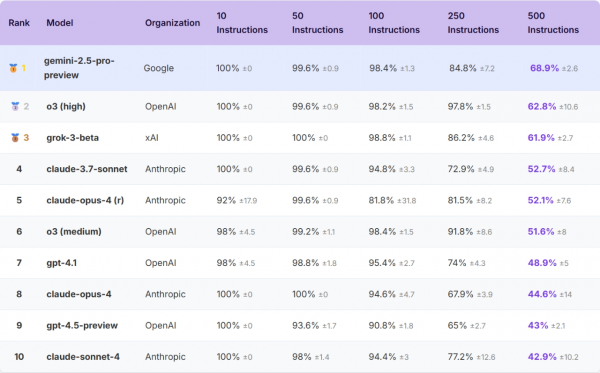Click the Organization column header
This screenshot has height=373, width=600.
pos(172,23)
